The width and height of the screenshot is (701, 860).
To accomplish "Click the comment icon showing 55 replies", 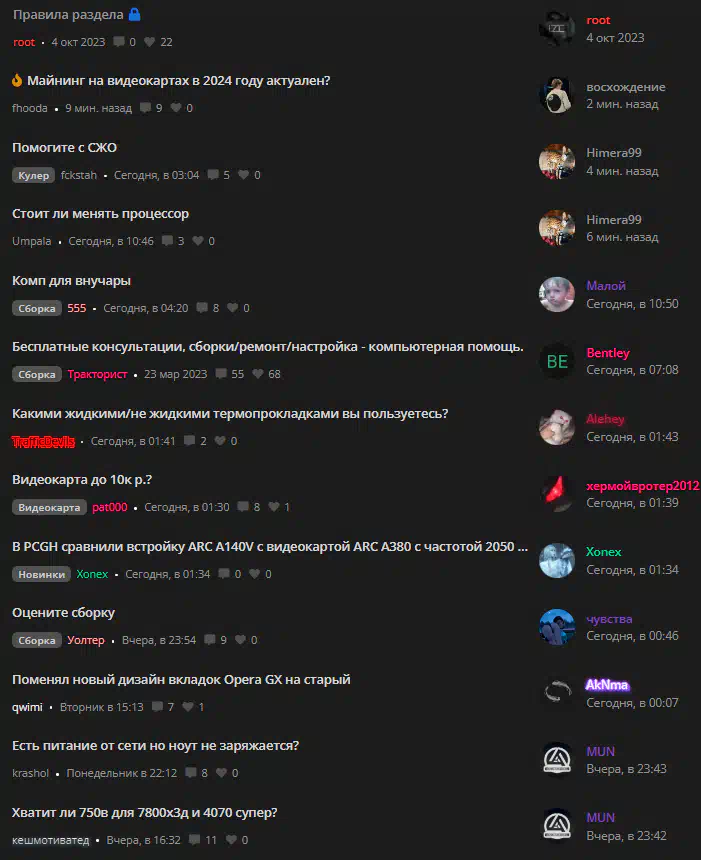I will point(221,374).
